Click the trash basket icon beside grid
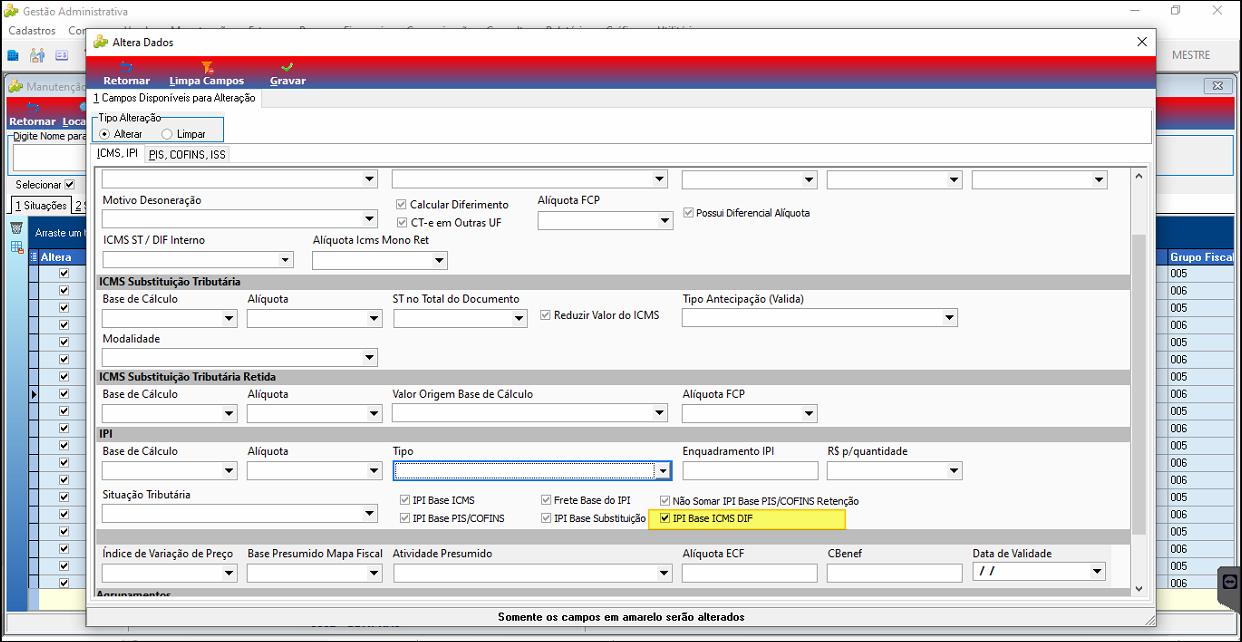1242x642 pixels. (x=17, y=229)
